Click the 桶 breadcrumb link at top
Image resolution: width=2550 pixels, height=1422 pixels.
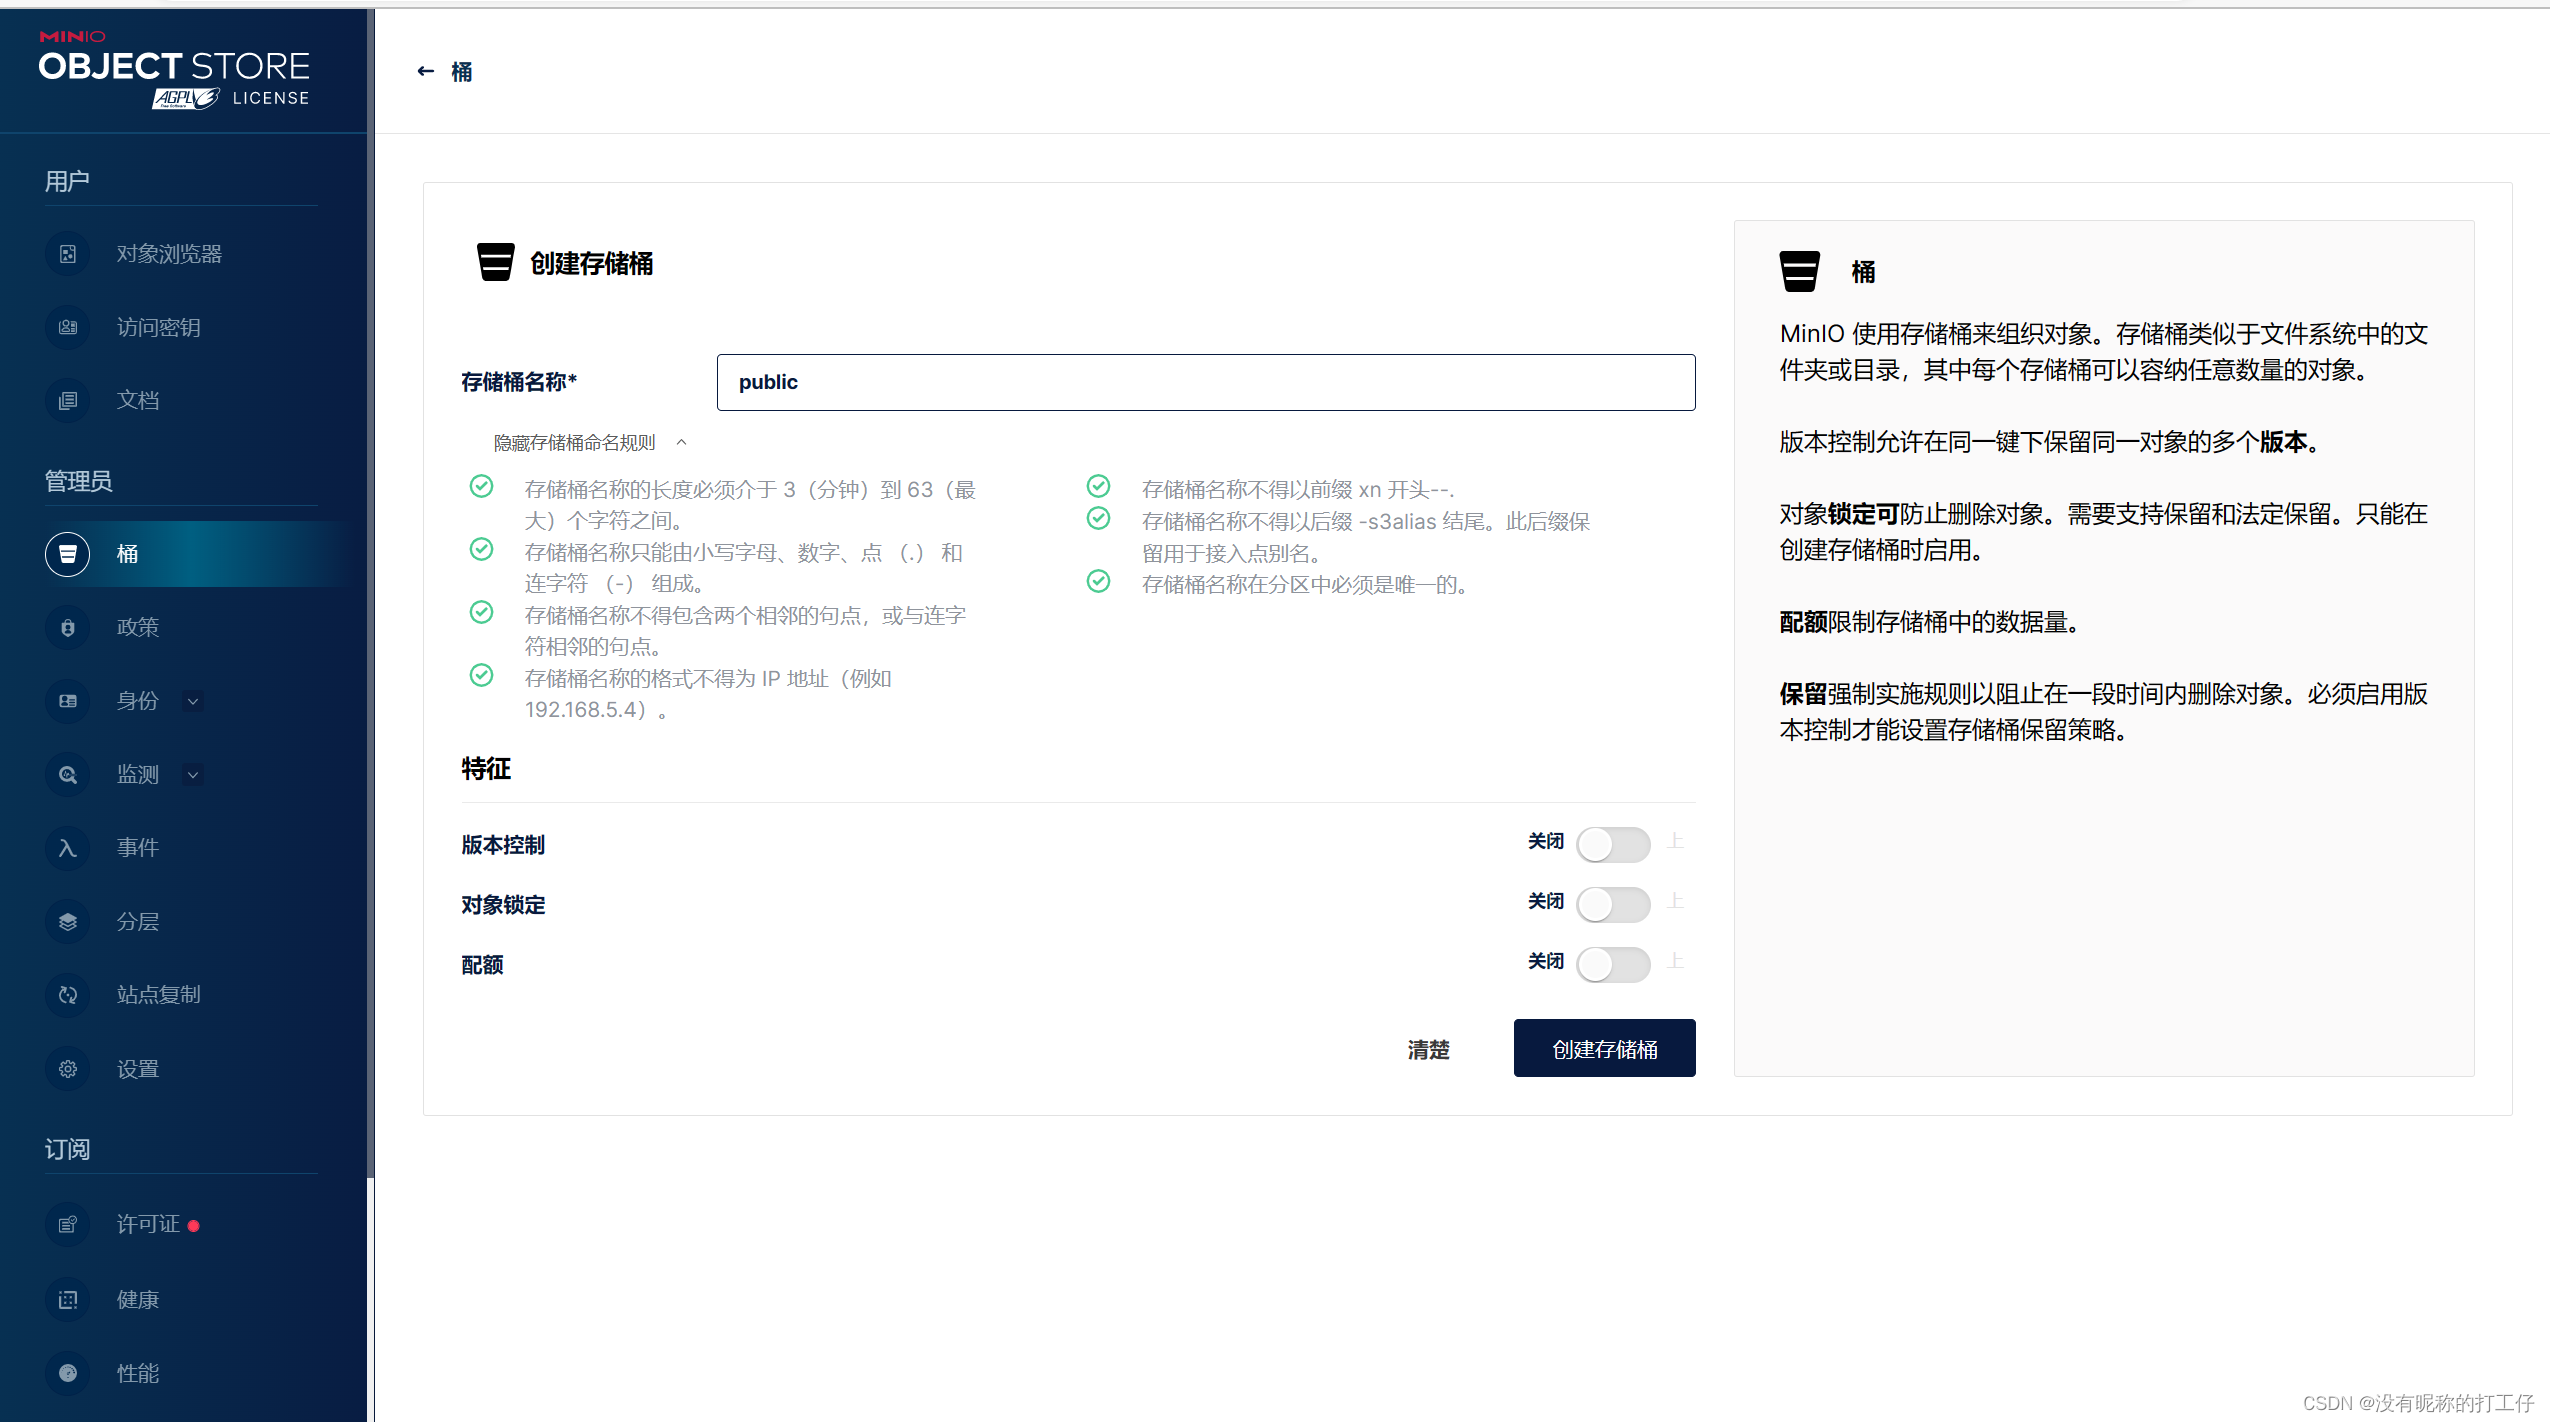(x=462, y=71)
